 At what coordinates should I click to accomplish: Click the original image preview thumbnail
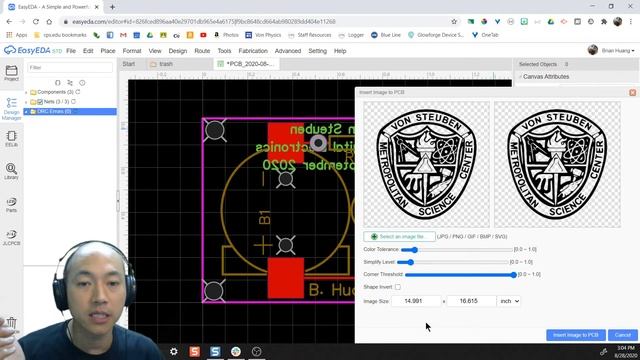(x=427, y=164)
